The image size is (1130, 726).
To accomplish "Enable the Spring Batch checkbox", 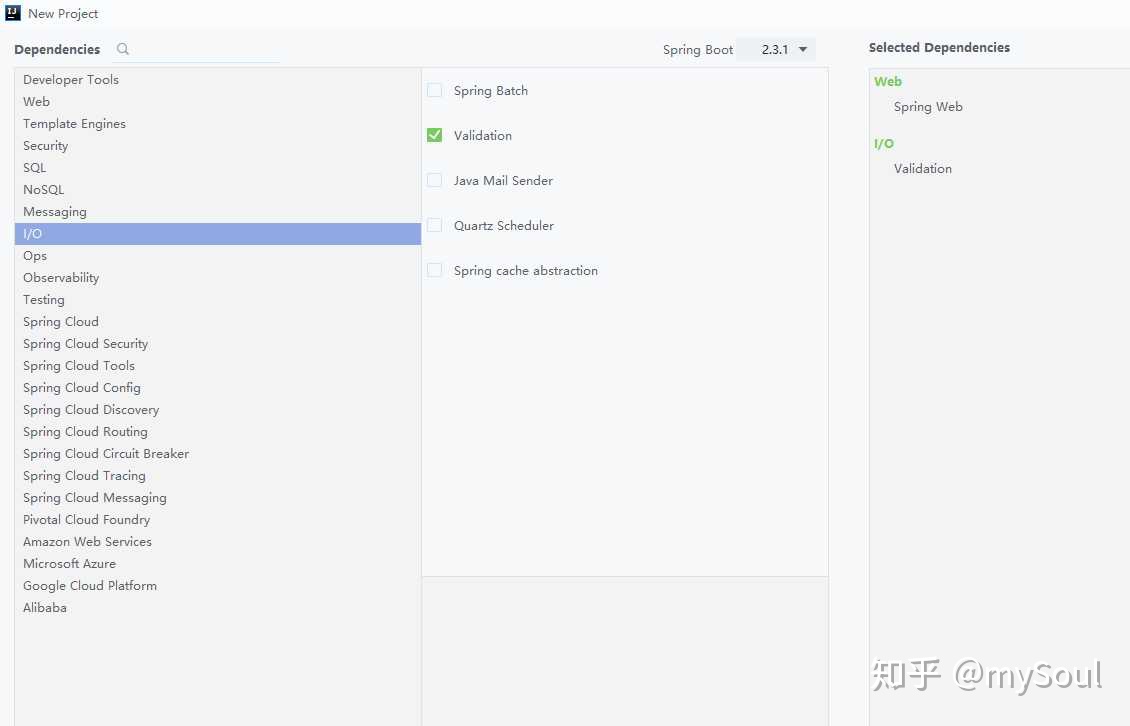I will [x=435, y=90].
